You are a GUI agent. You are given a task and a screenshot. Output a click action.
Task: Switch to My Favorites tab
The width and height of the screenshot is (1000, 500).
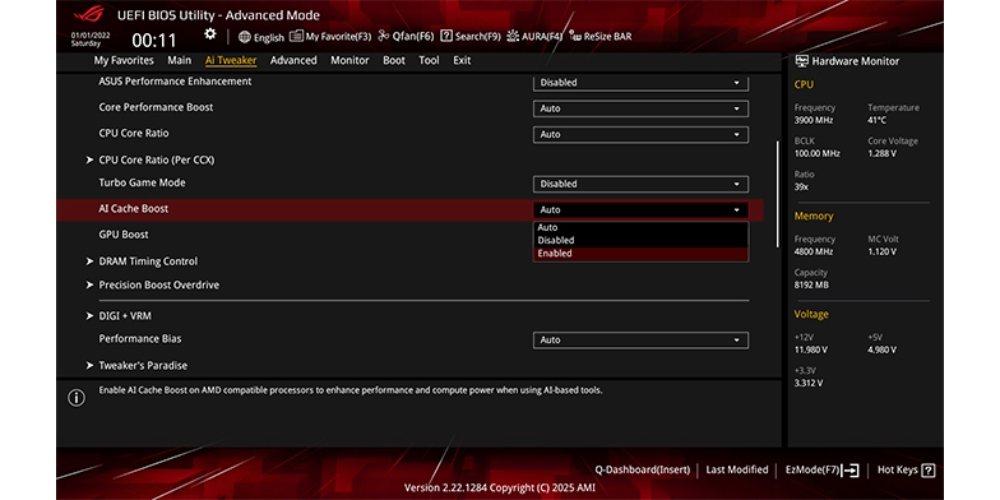(x=124, y=60)
